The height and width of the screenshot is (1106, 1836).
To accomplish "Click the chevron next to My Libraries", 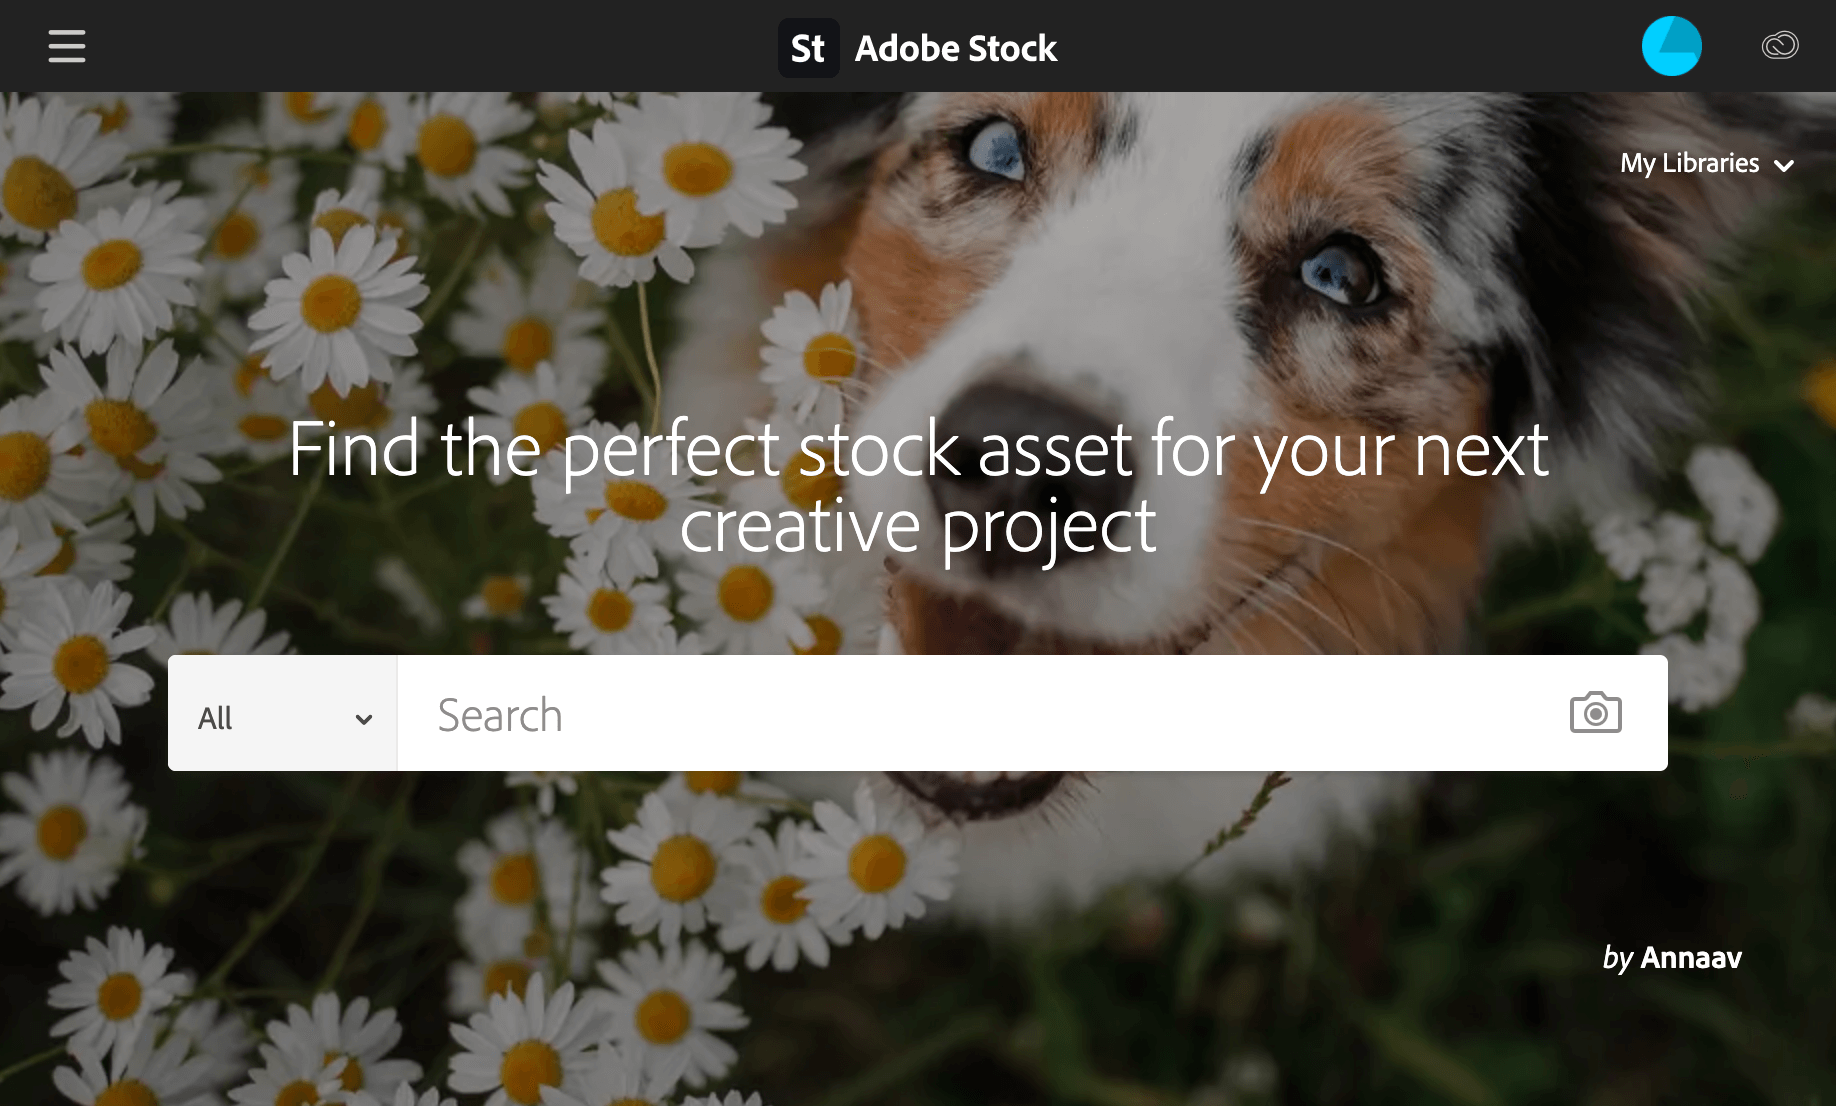I will tap(1784, 166).
